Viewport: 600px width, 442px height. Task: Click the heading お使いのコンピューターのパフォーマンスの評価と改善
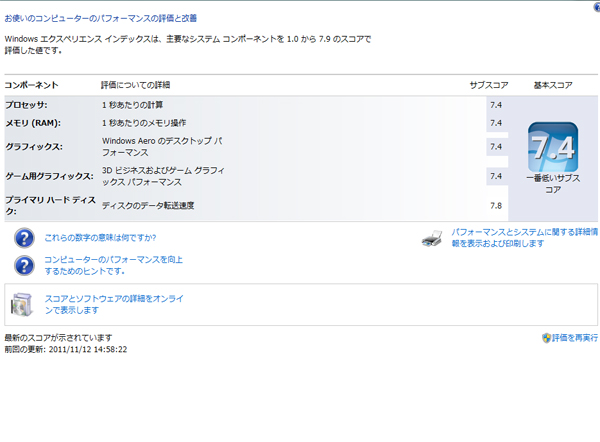[x=101, y=18]
